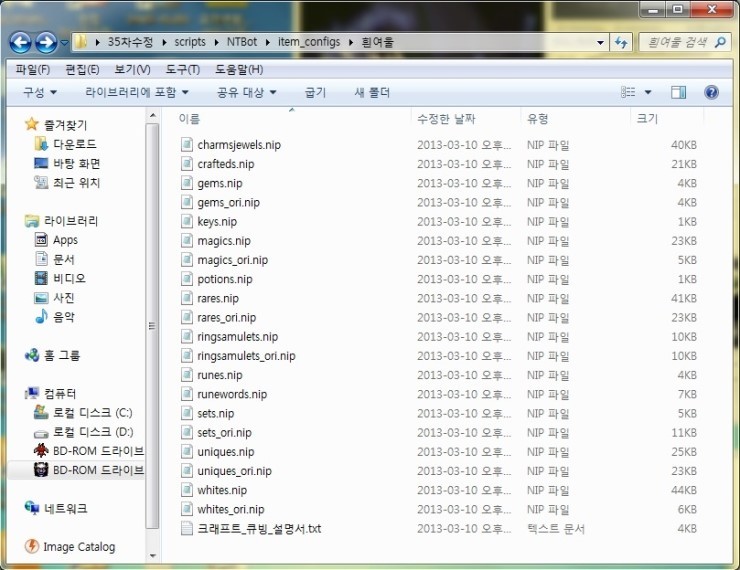
Task: Refresh the folder with the refresh icon
Action: (621, 43)
